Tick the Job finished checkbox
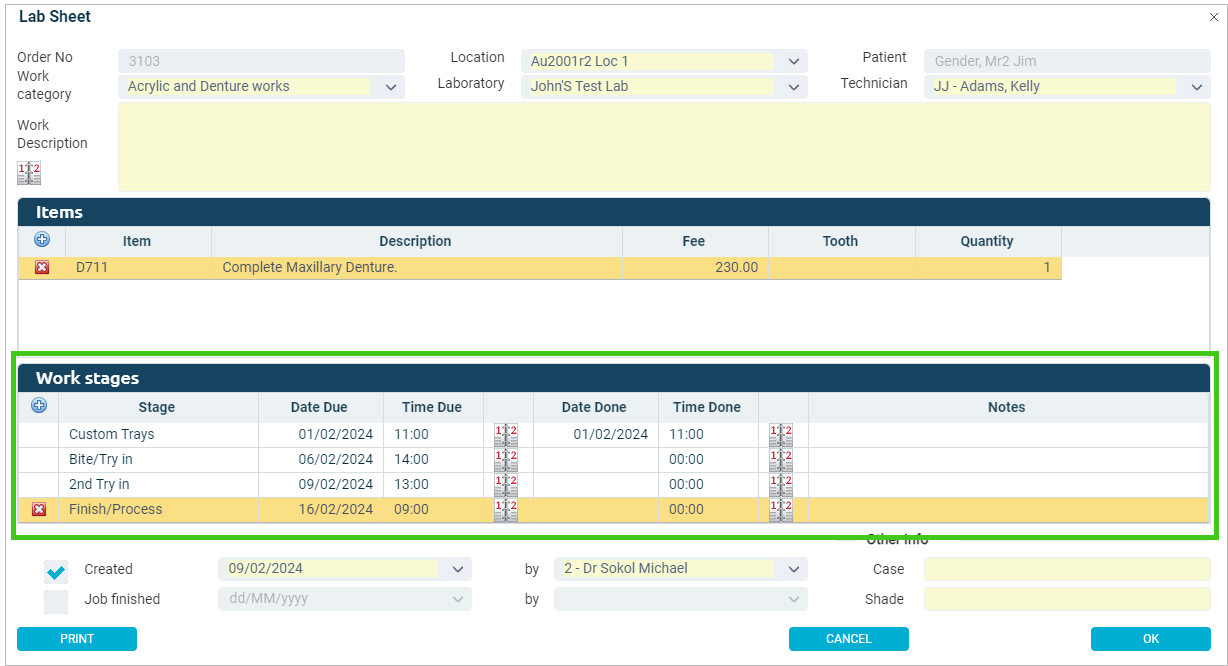 tap(56, 601)
